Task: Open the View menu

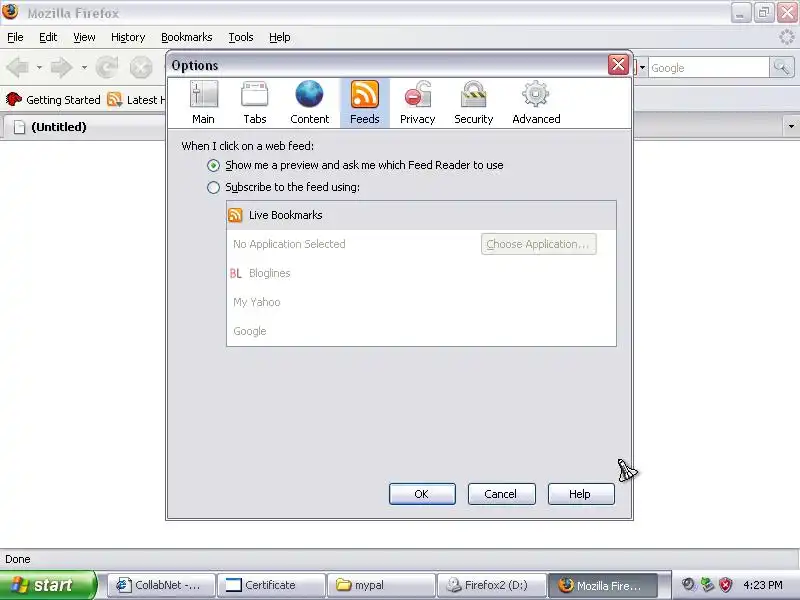Action: point(84,37)
